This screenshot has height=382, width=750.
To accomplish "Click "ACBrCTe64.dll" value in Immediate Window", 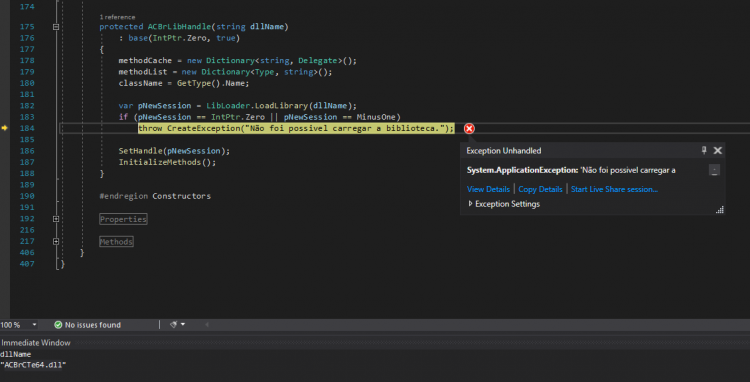I will (x=33, y=365).
